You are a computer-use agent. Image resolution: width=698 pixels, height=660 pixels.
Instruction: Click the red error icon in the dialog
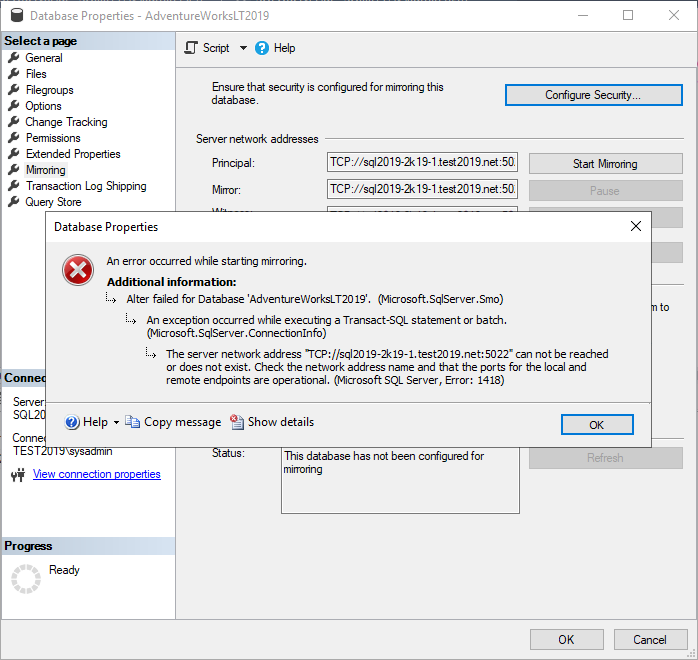tap(78, 270)
